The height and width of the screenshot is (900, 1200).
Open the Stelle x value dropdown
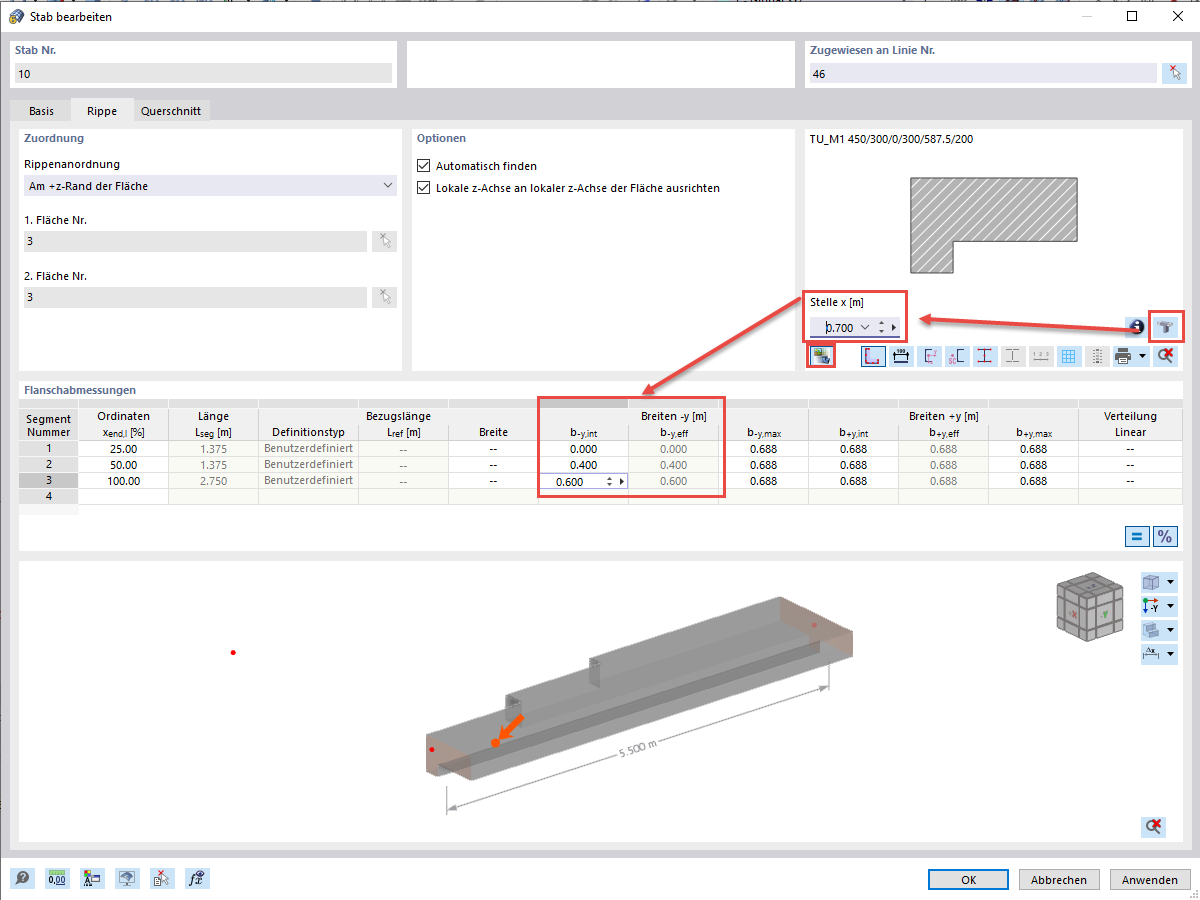(866, 326)
